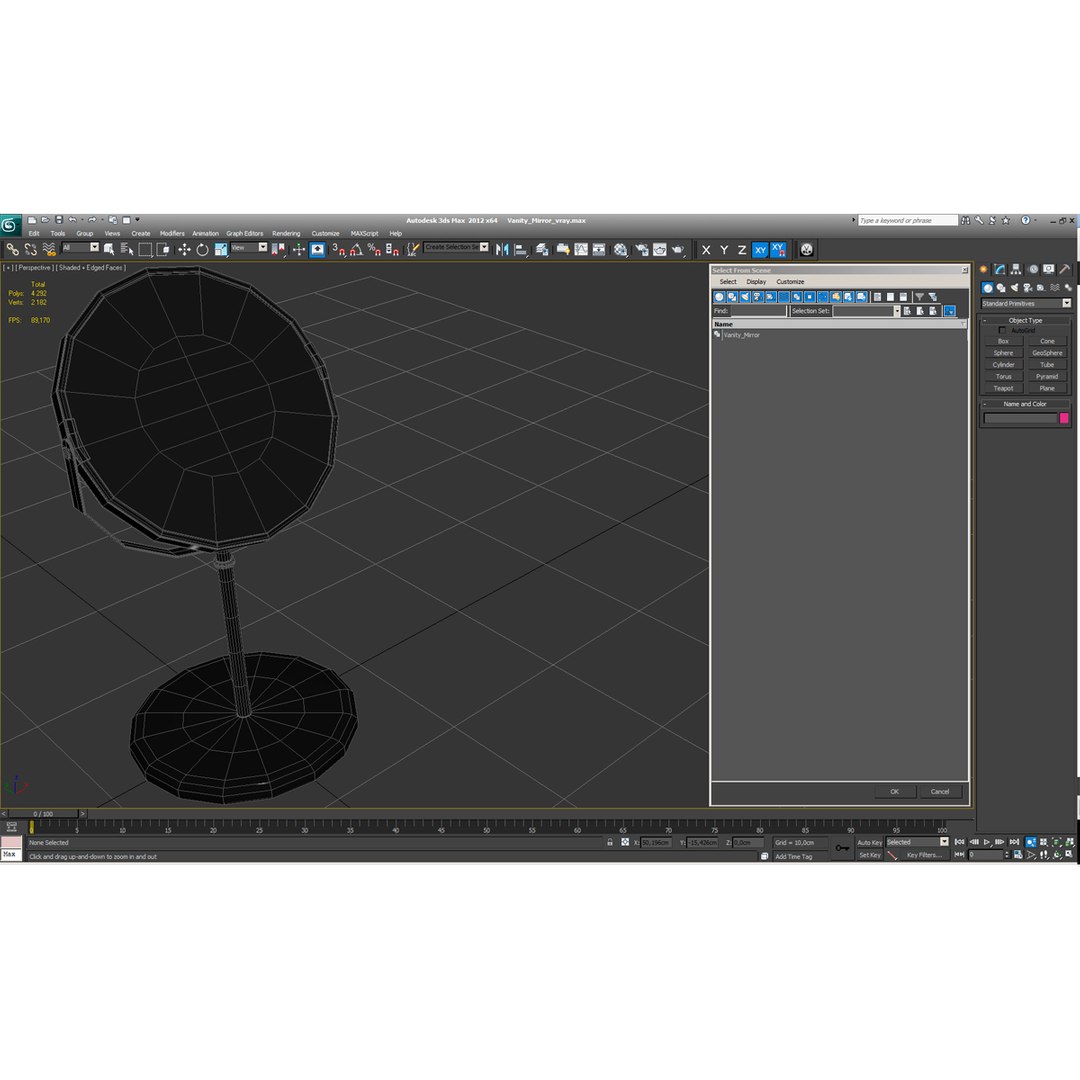The width and height of the screenshot is (1080, 1080).
Task: Open the Hierarchy command panel tab
Action: point(1015,269)
